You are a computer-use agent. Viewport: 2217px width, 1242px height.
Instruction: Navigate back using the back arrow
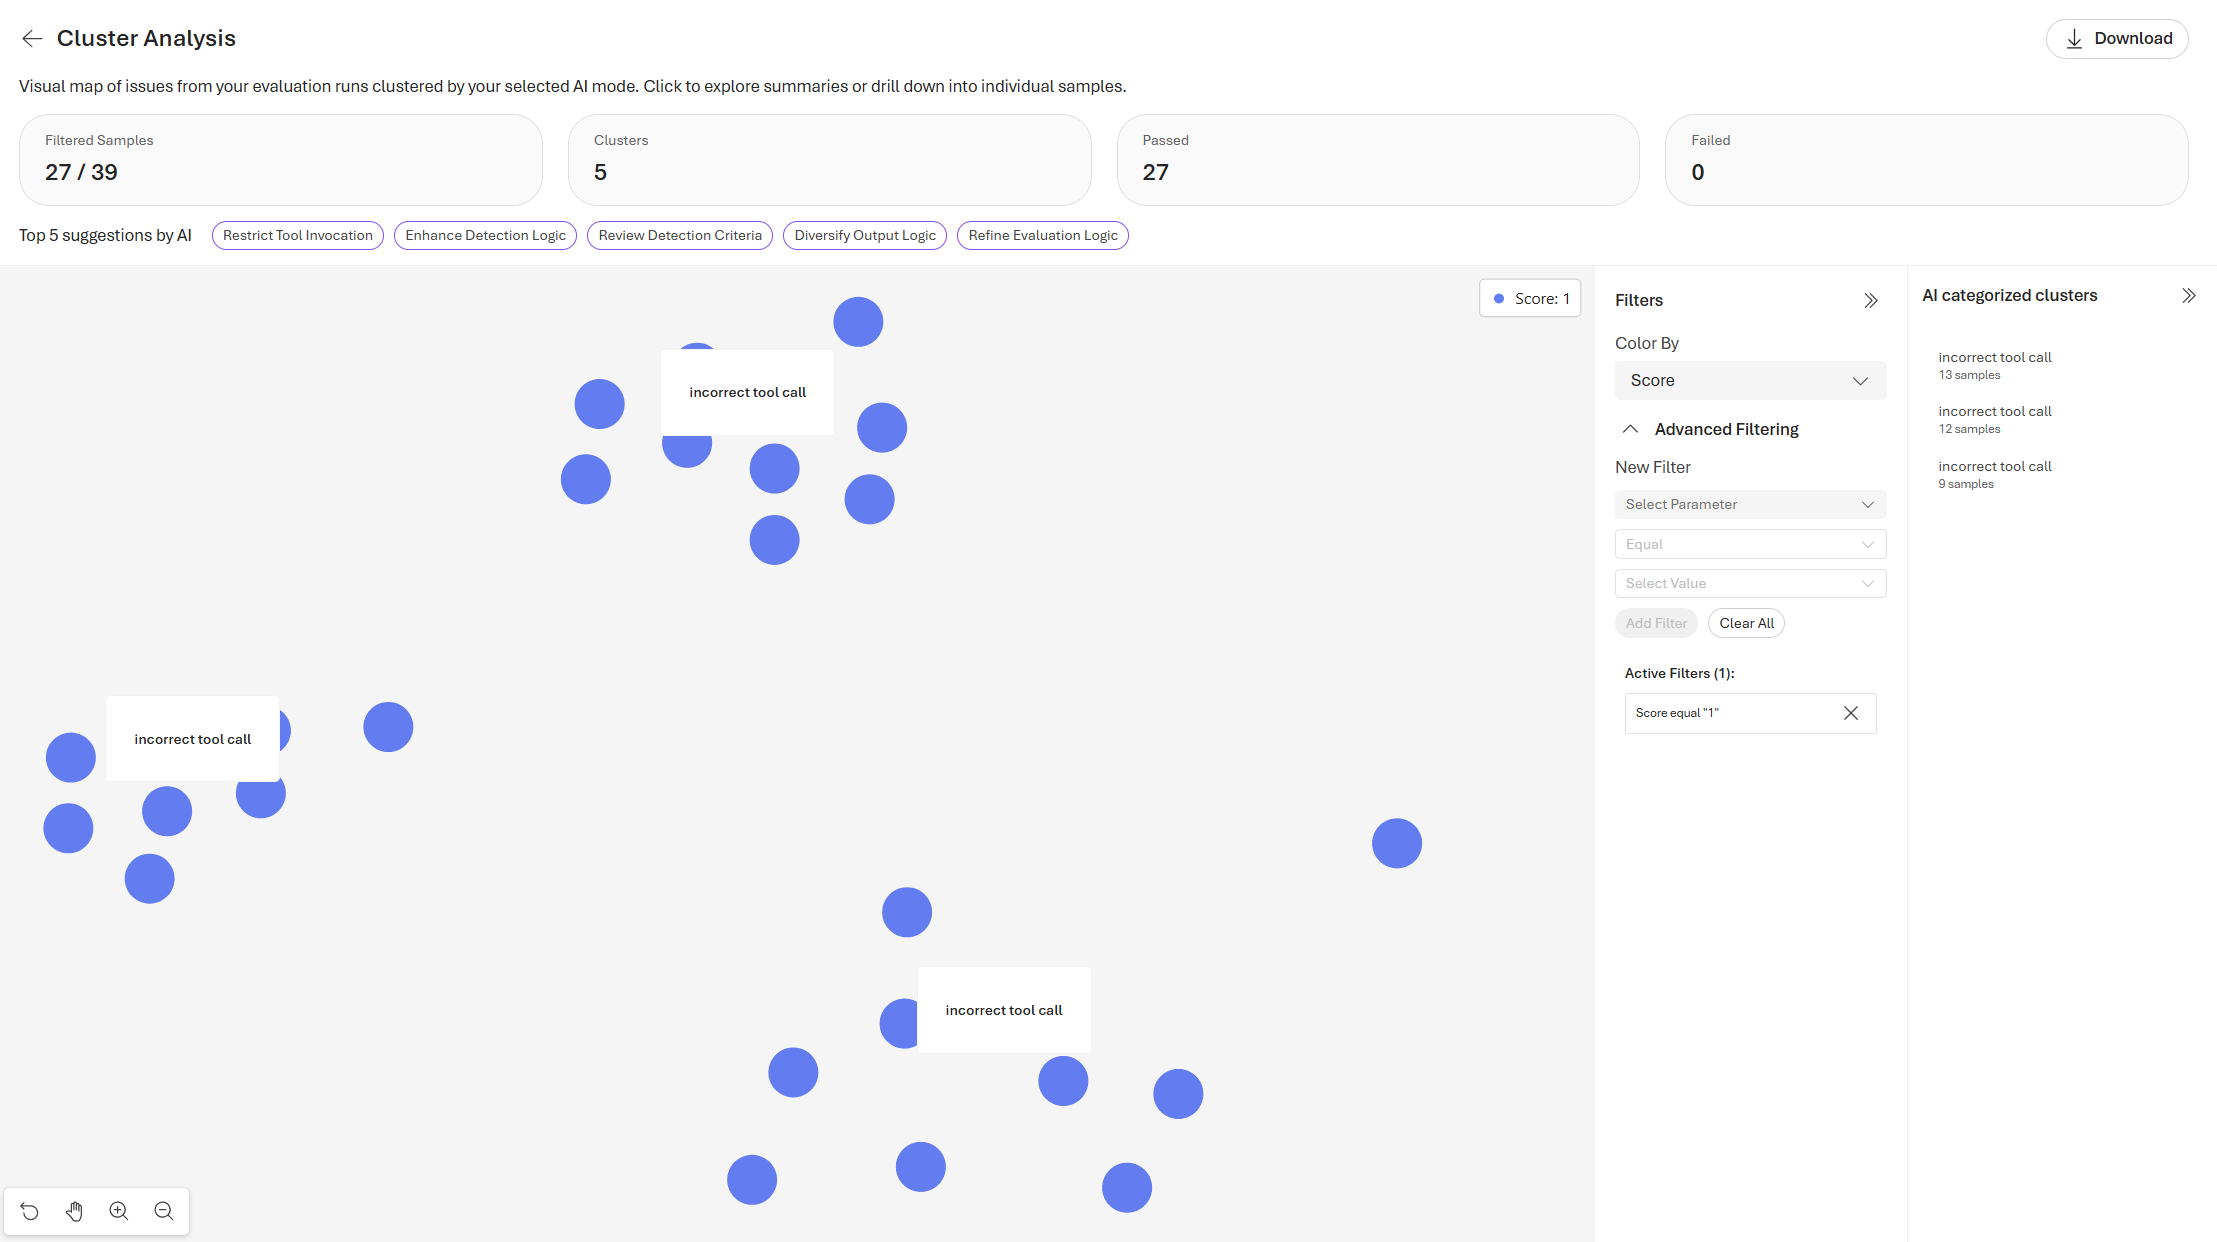coord(31,38)
